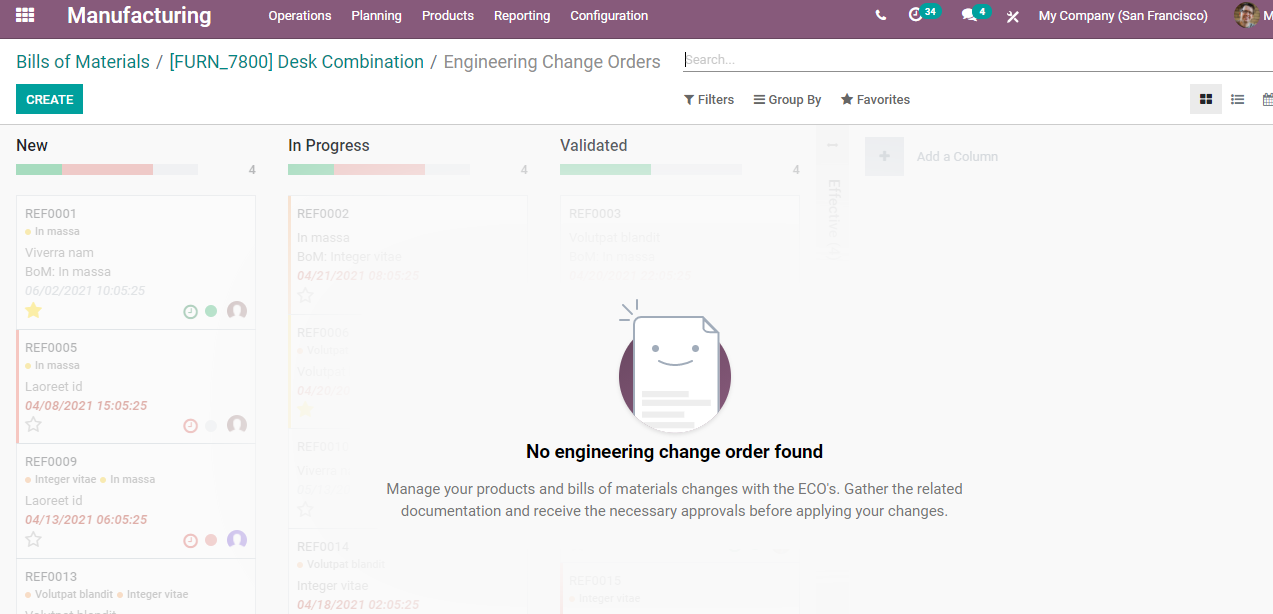
Task: Open the grey kanban state dot on REF0005
Action: [x=211, y=425]
